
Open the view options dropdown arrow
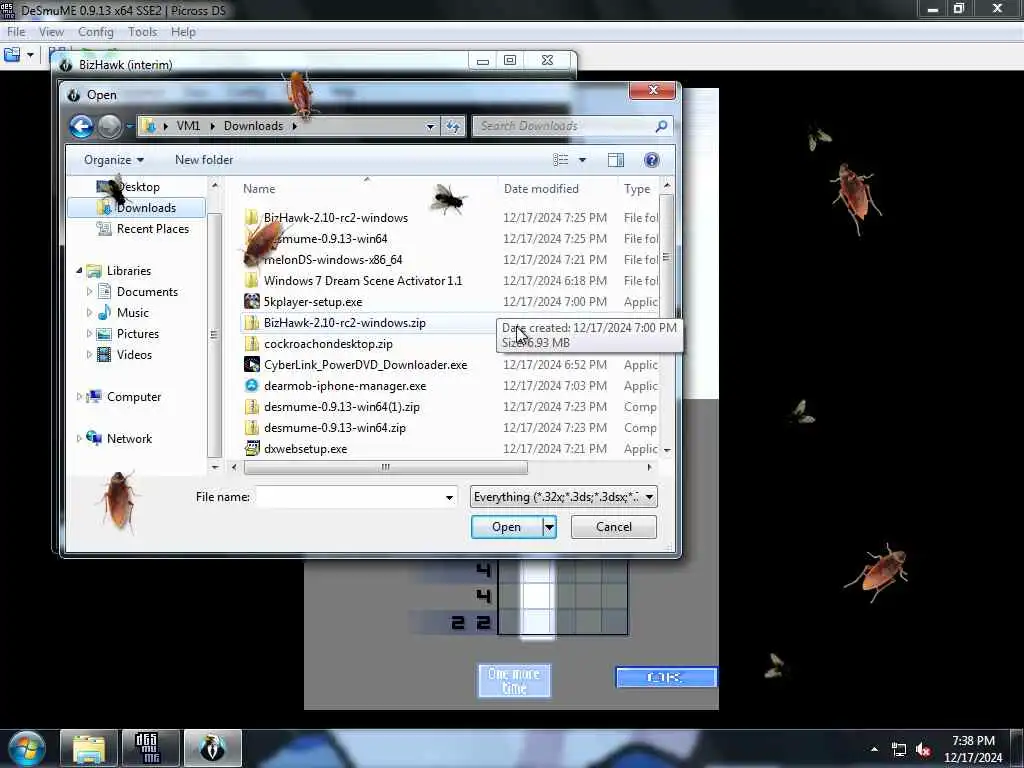point(582,160)
